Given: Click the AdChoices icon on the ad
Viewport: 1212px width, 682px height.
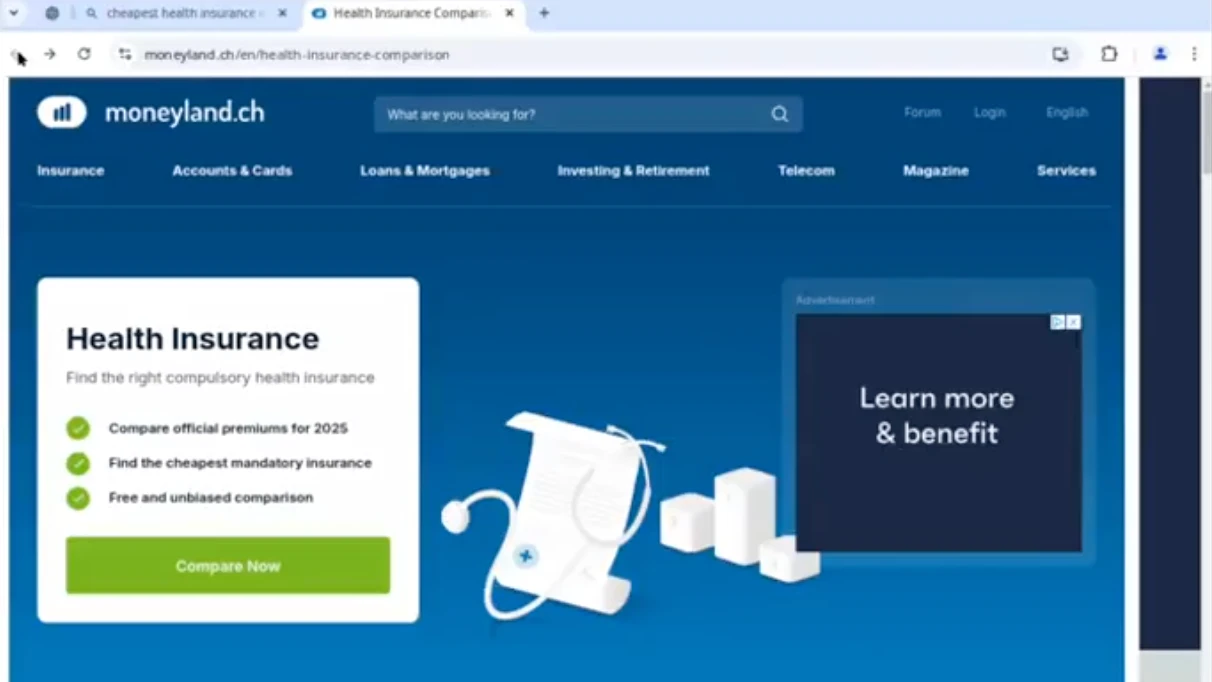Looking at the screenshot, I should point(1058,322).
